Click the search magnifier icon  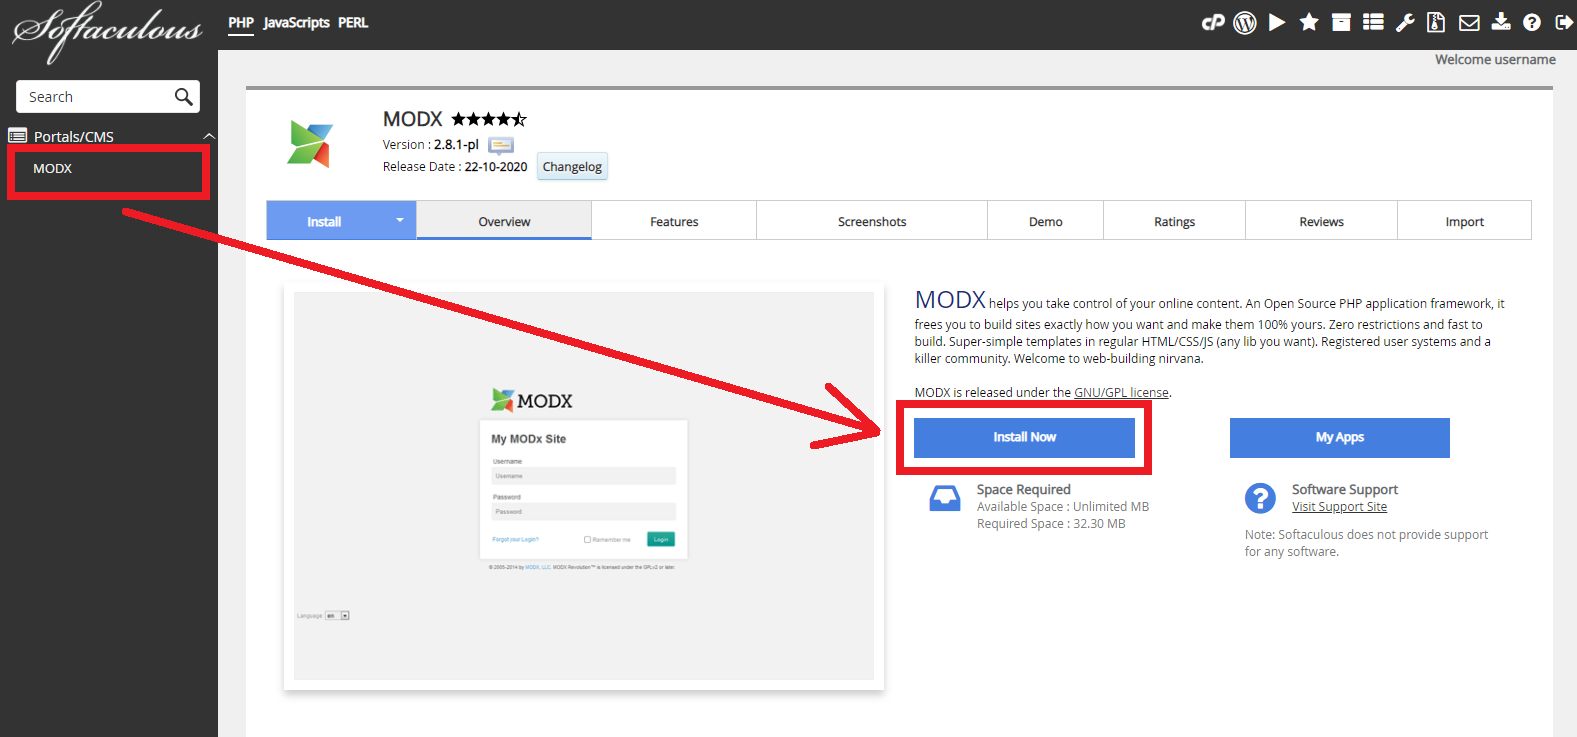pos(183,97)
